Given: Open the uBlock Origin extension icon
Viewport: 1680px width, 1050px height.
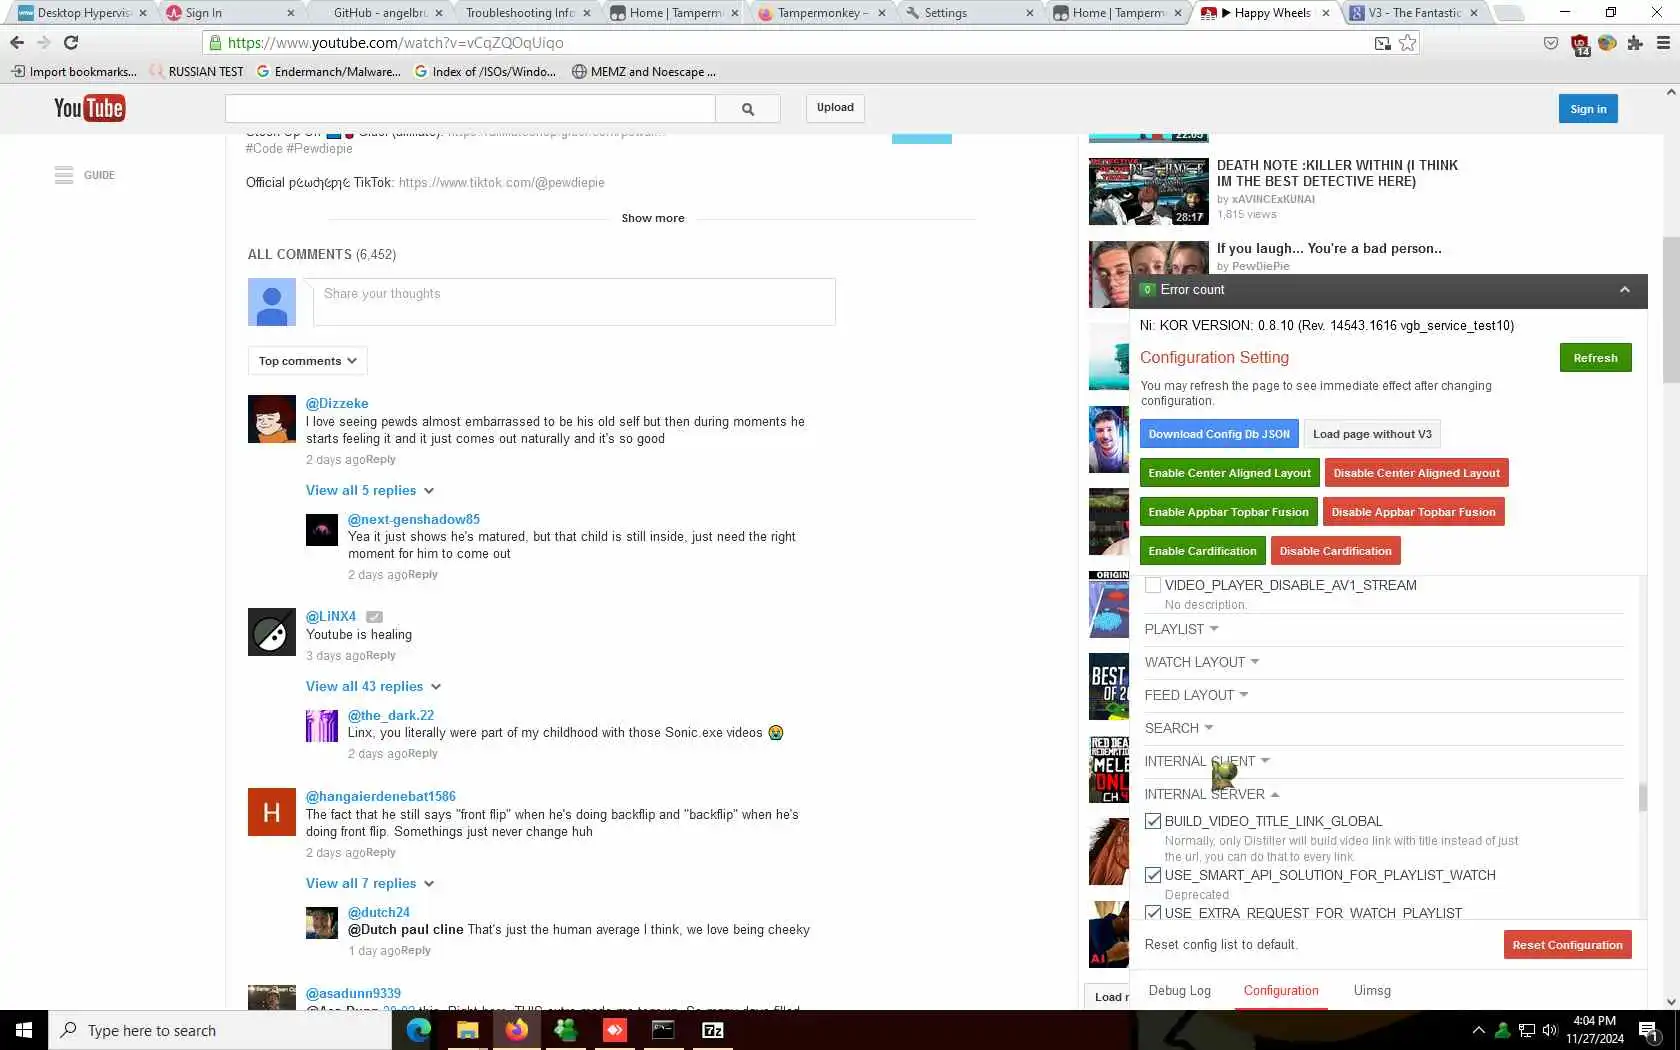Looking at the screenshot, I should point(1580,44).
